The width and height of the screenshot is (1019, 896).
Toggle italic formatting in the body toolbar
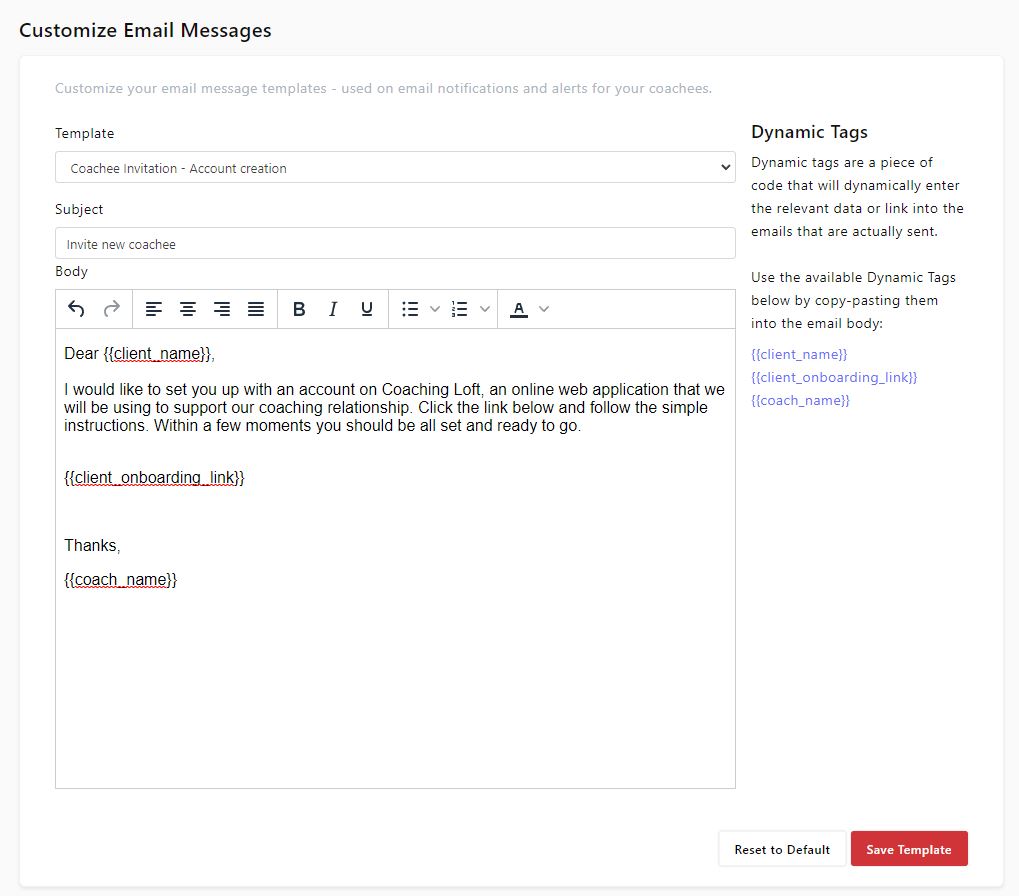tap(332, 308)
